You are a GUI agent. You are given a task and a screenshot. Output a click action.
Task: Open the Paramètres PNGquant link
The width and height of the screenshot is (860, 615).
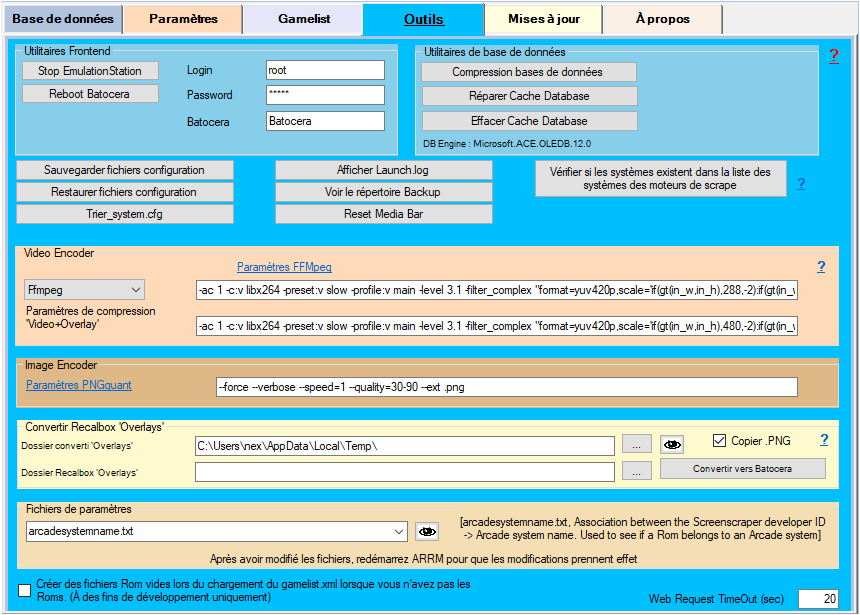pyautogui.click(x=79, y=385)
